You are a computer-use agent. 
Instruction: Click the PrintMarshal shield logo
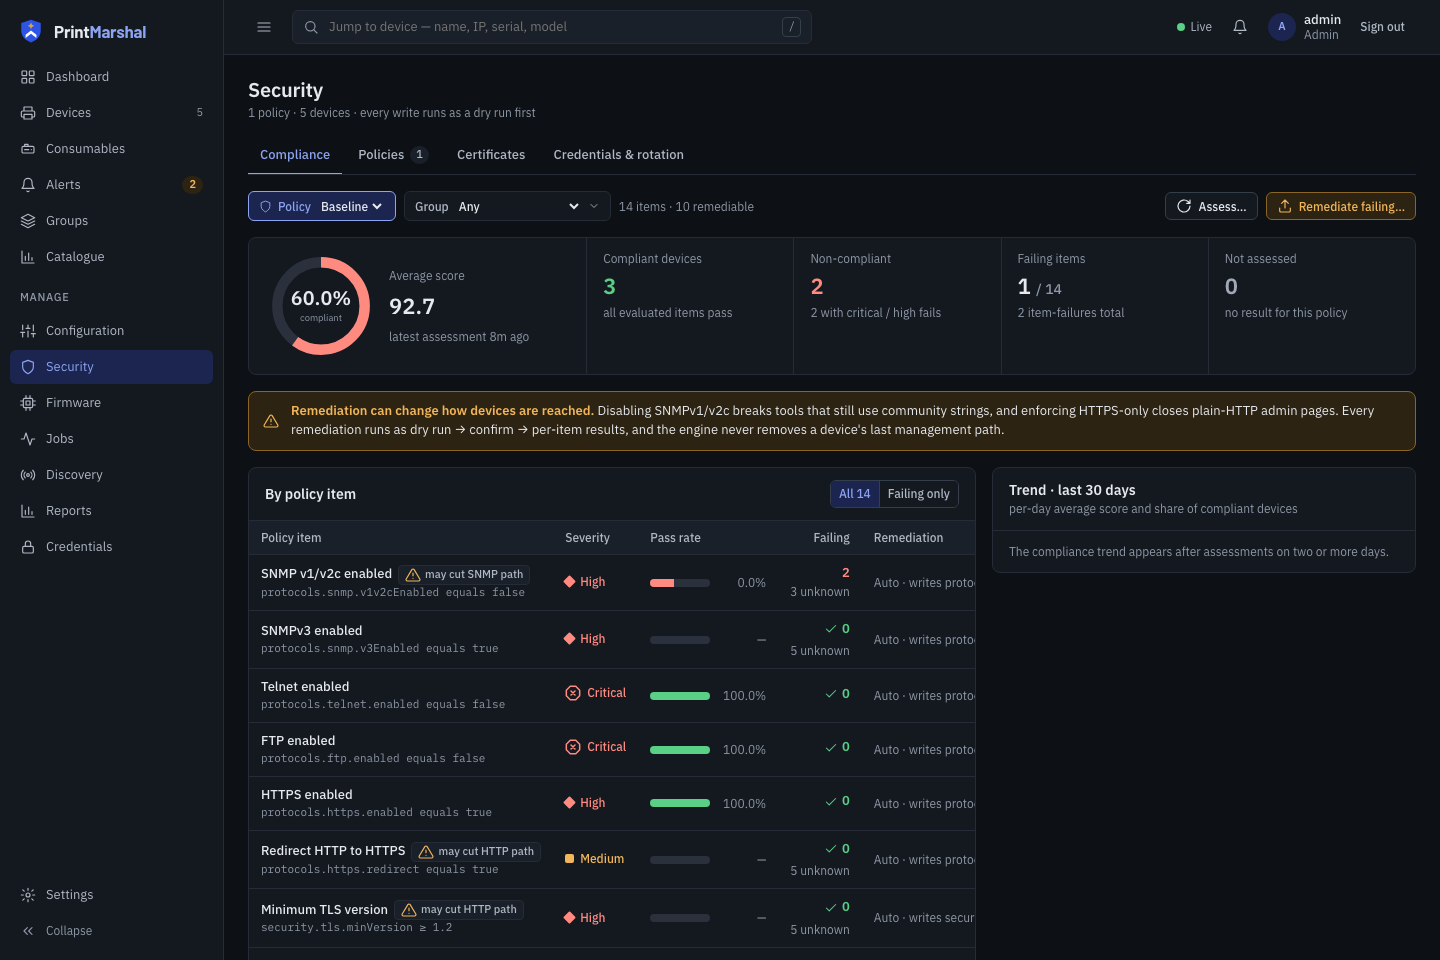coord(31,31)
